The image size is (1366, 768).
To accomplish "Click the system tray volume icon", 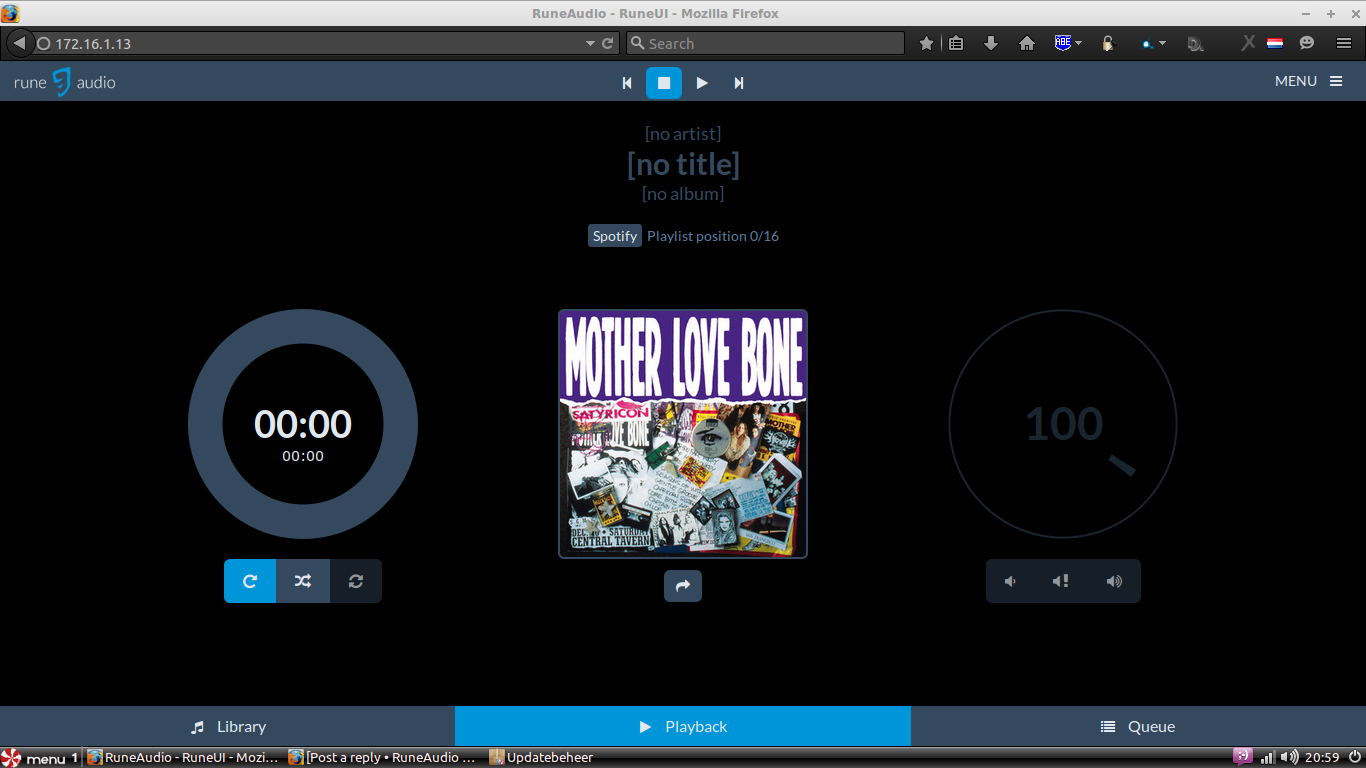I will (x=1289, y=758).
